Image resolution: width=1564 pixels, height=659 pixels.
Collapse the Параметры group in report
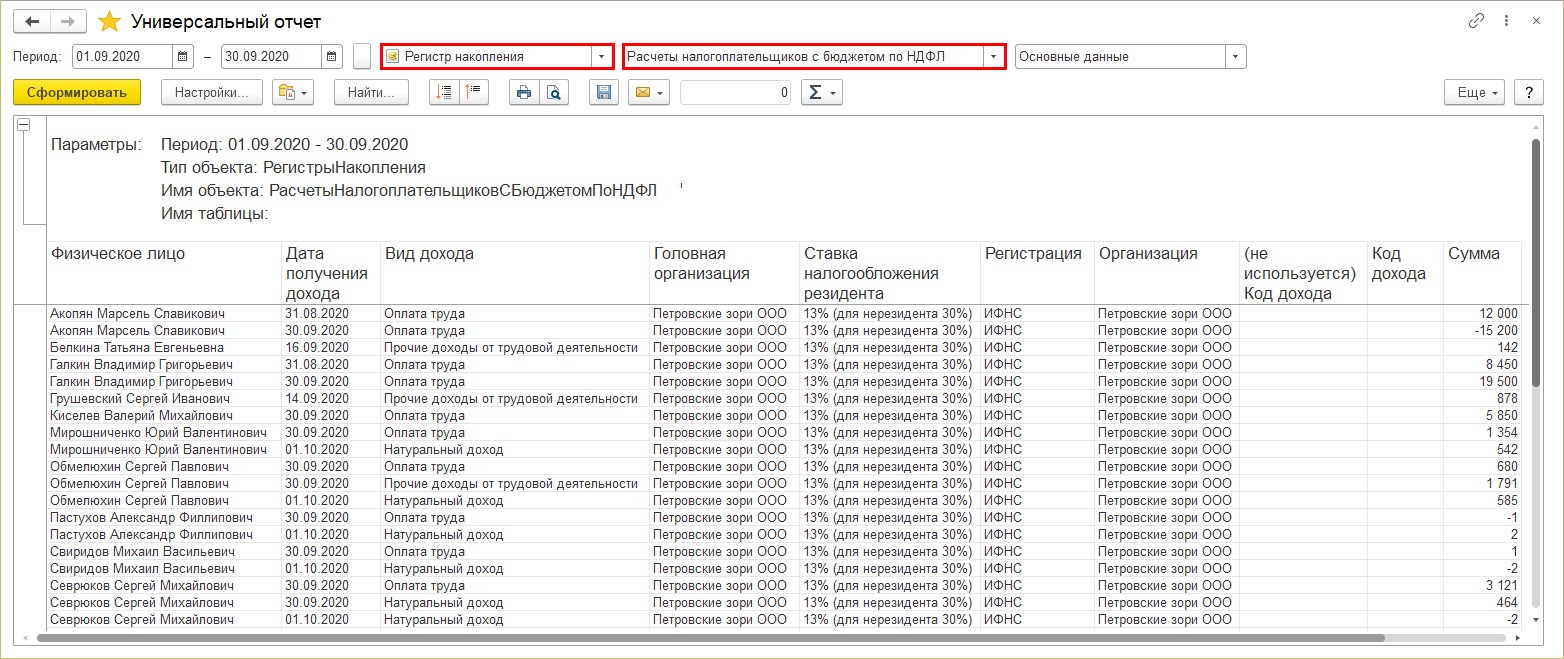pyautogui.click(x=24, y=124)
